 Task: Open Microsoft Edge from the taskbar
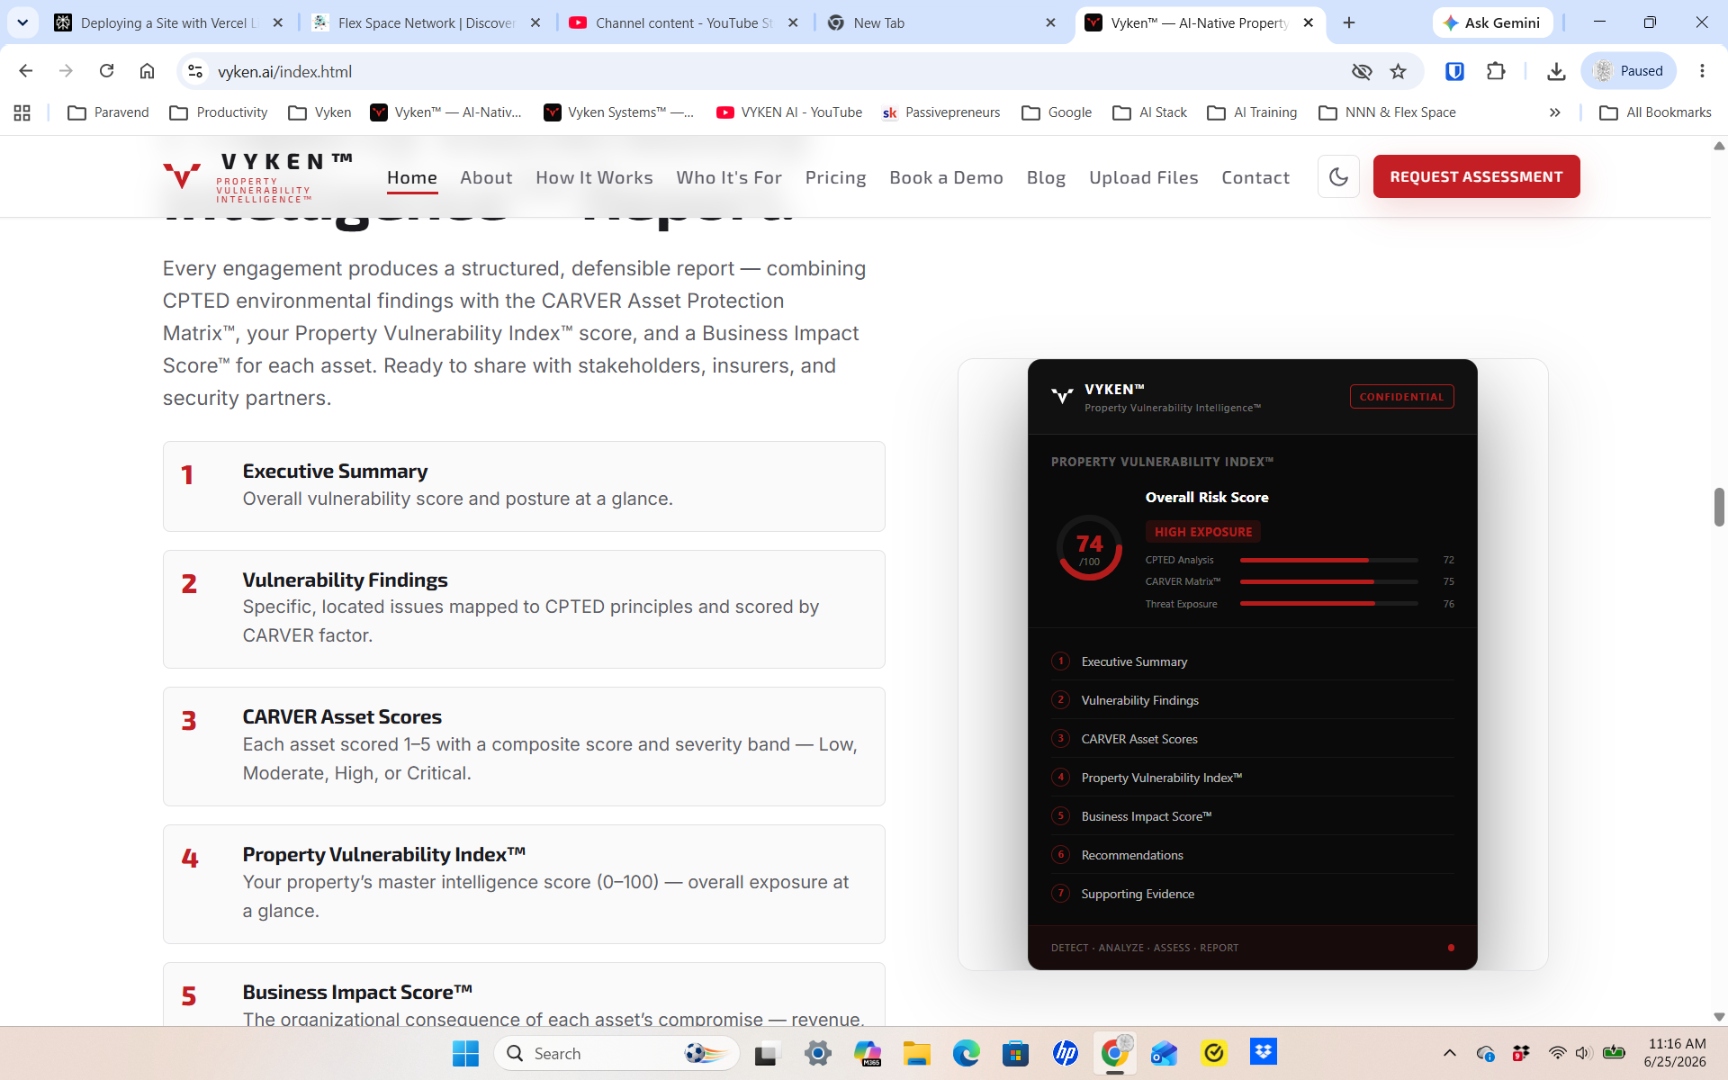(x=966, y=1053)
